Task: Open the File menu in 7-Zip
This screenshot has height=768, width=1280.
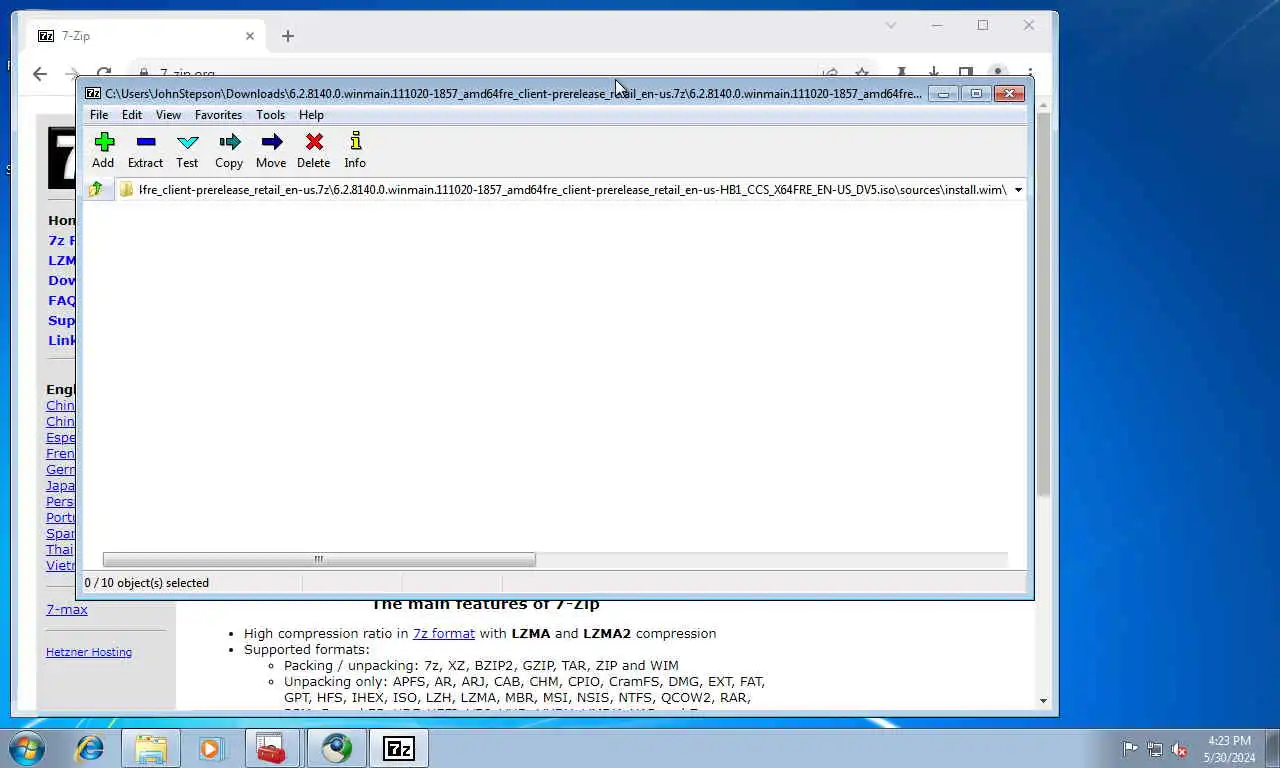Action: click(99, 115)
